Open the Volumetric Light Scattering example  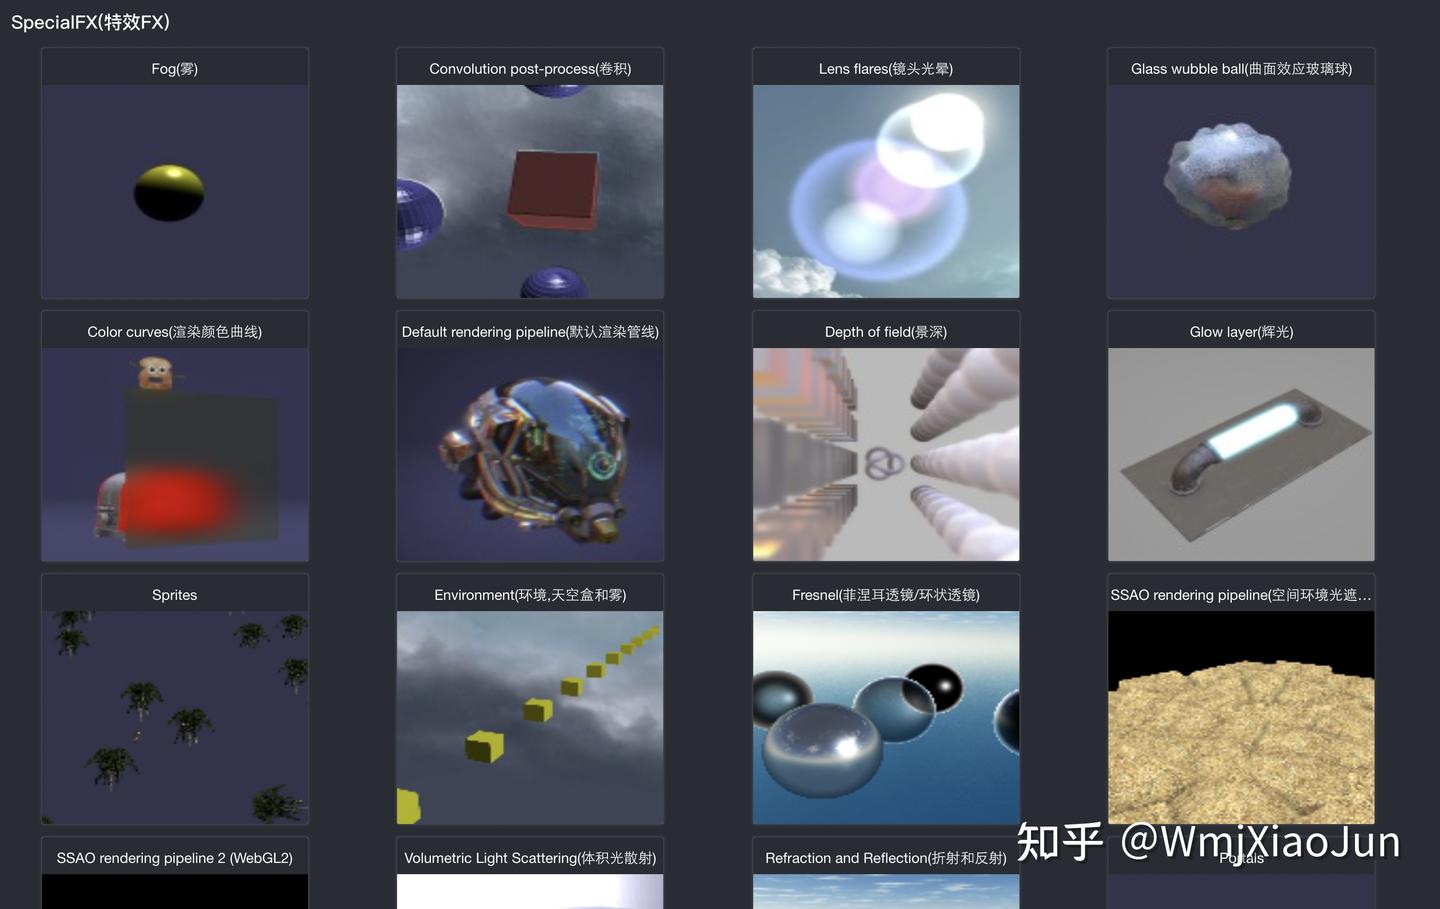(530, 857)
